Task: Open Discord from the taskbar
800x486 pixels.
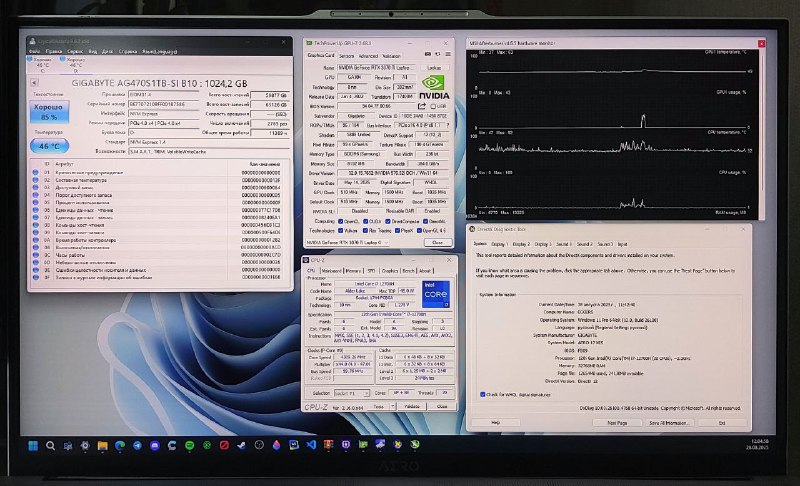Action: click(x=155, y=446)
